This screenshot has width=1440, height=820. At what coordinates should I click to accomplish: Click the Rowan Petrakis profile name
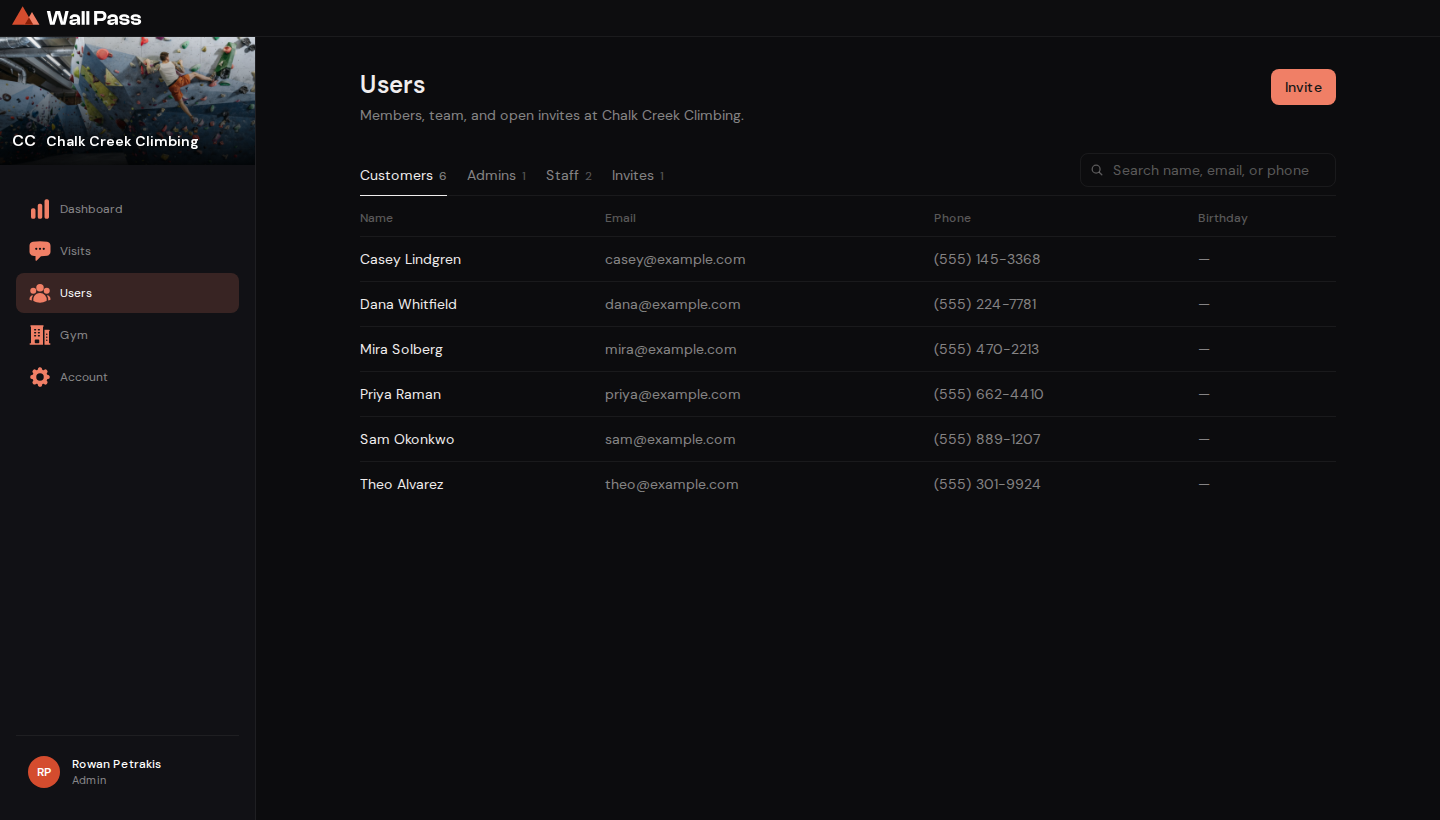pyautogui.click(x=116, y=764)
